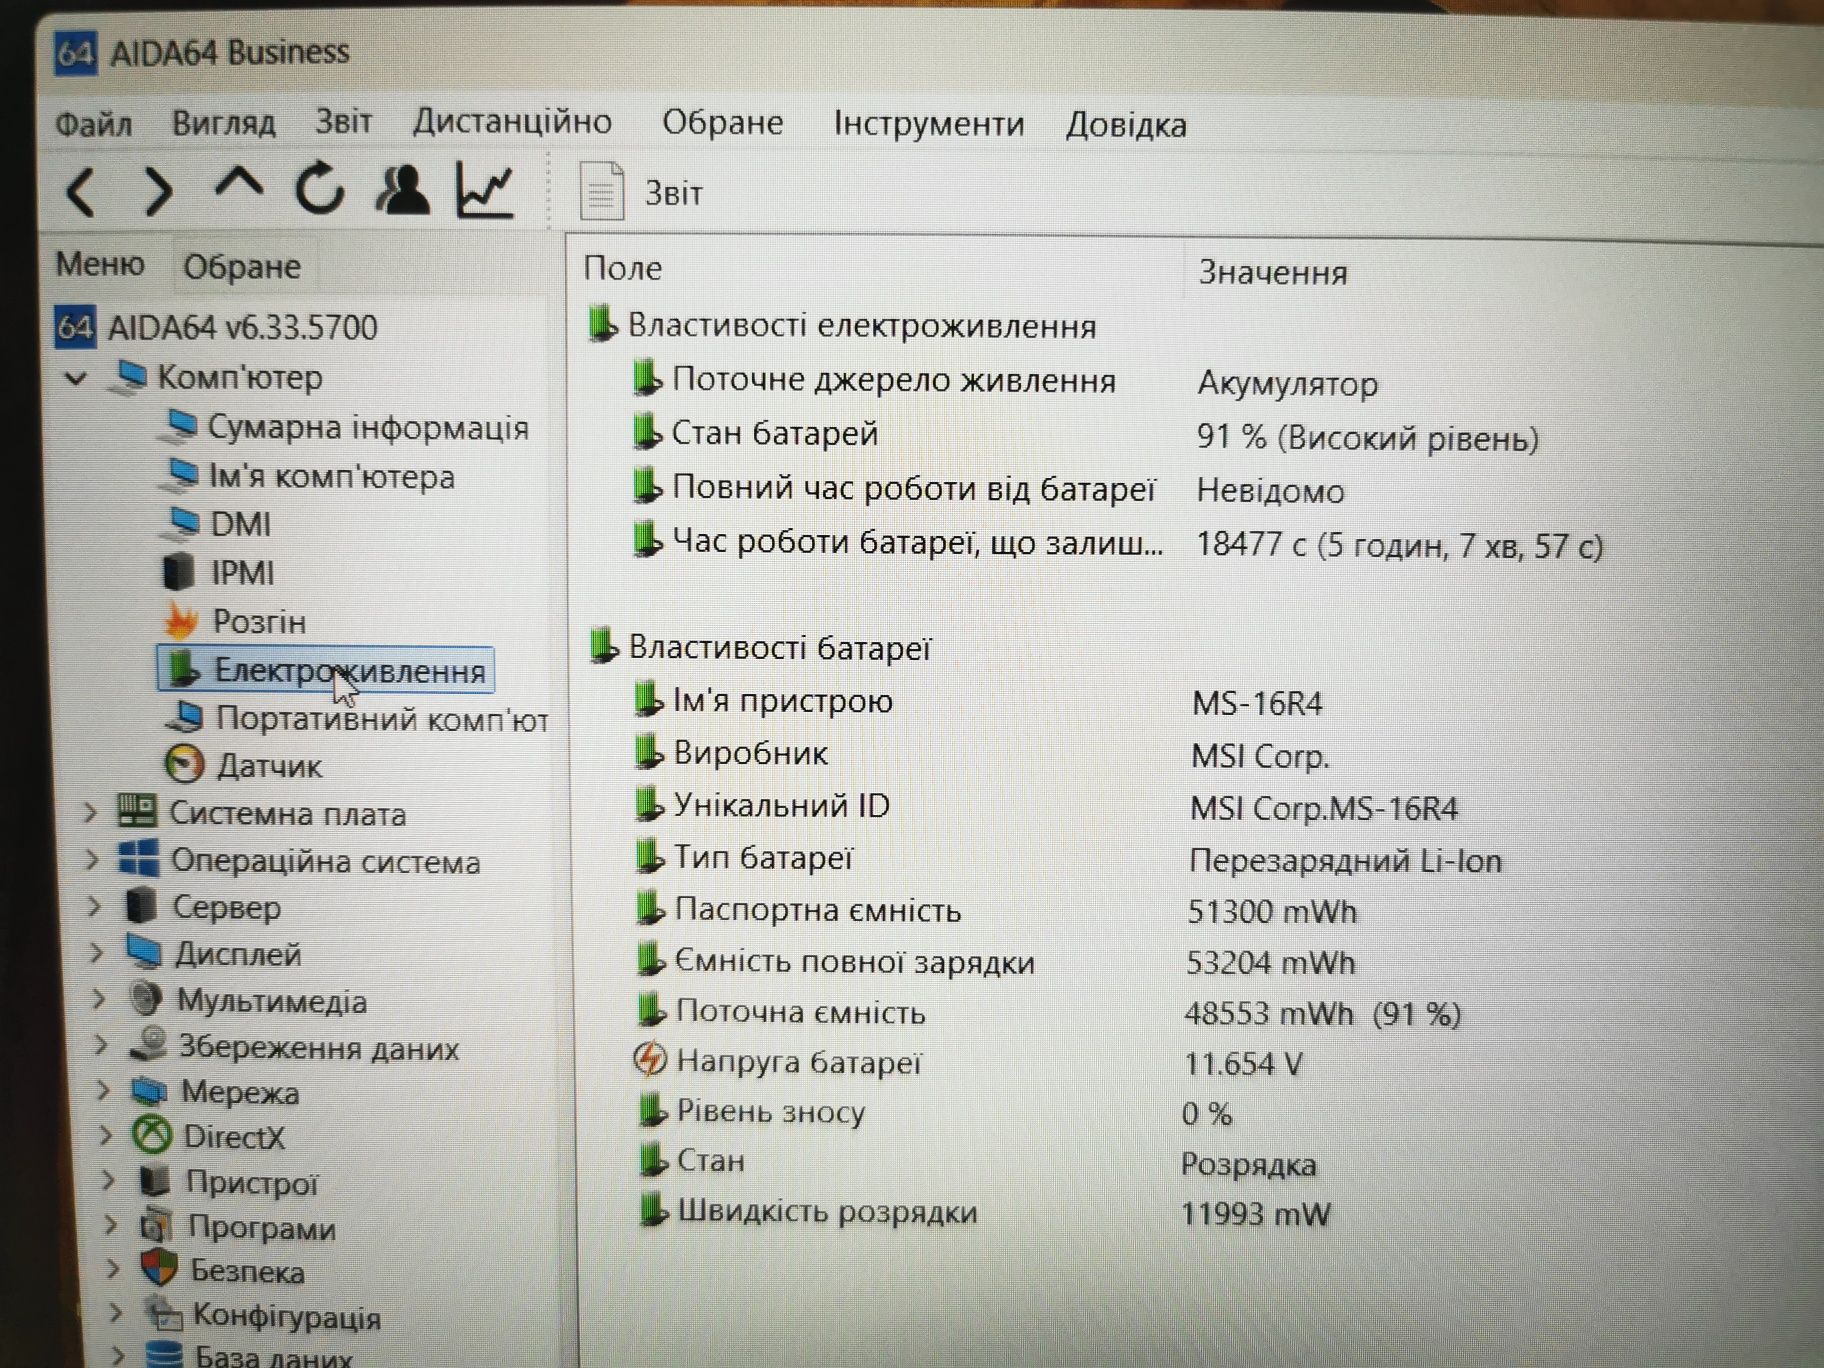Open the user management person icon

[403, 189]
